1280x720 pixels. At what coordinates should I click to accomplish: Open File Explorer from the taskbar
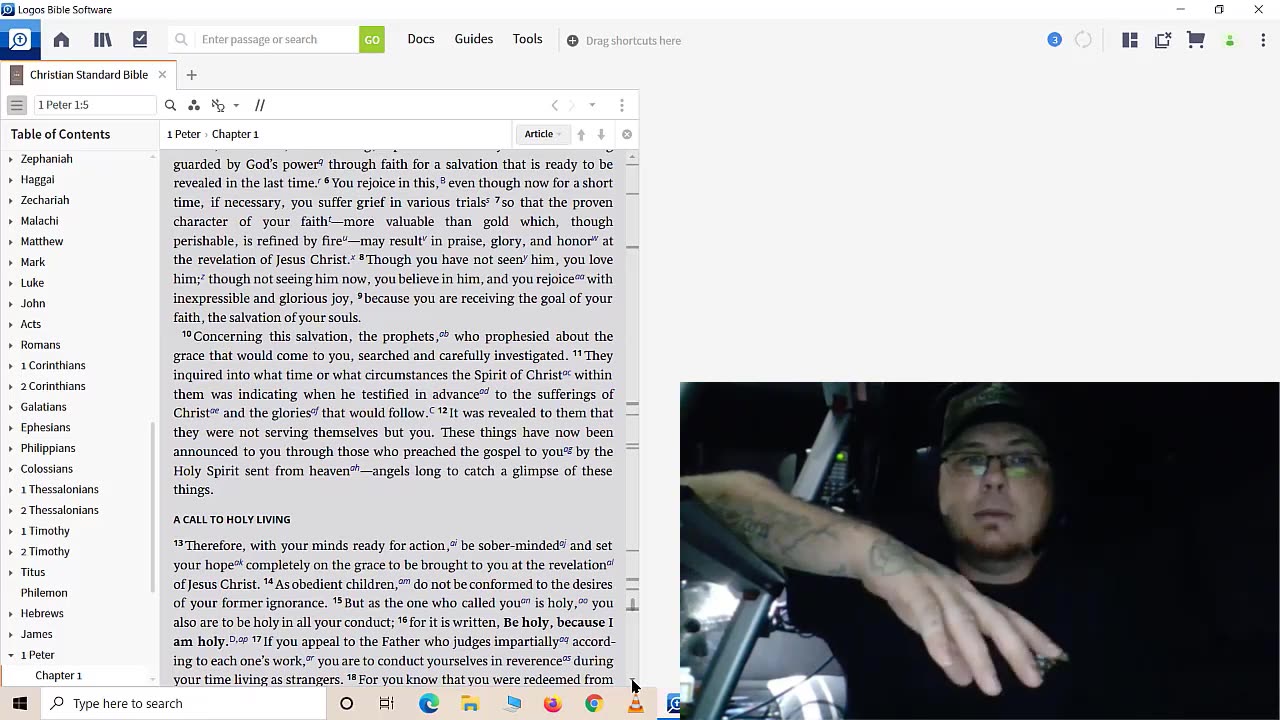[470, 703]
